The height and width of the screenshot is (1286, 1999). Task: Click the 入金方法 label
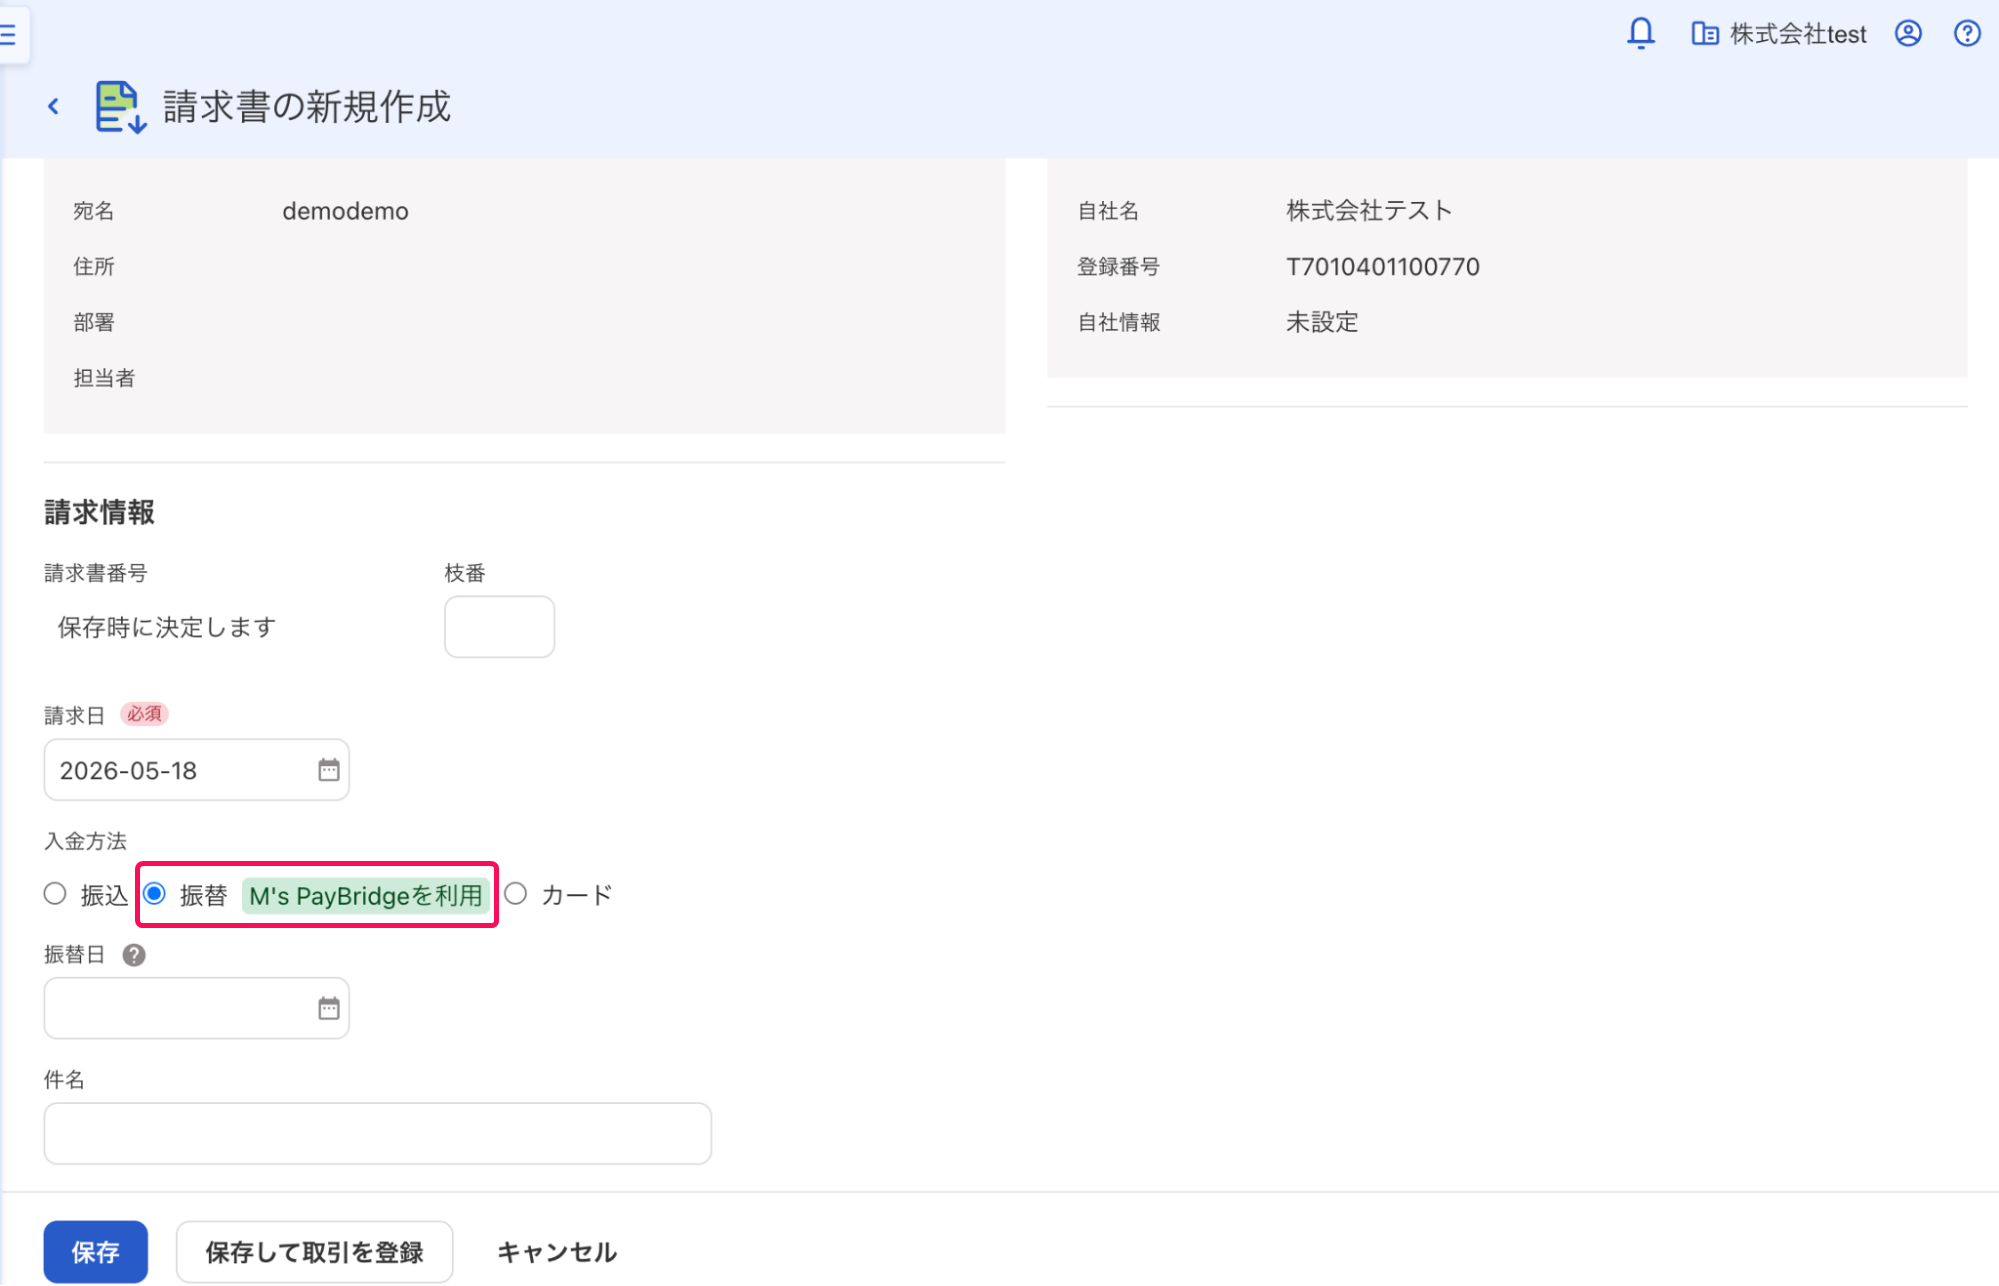click(x=85, y=842)
